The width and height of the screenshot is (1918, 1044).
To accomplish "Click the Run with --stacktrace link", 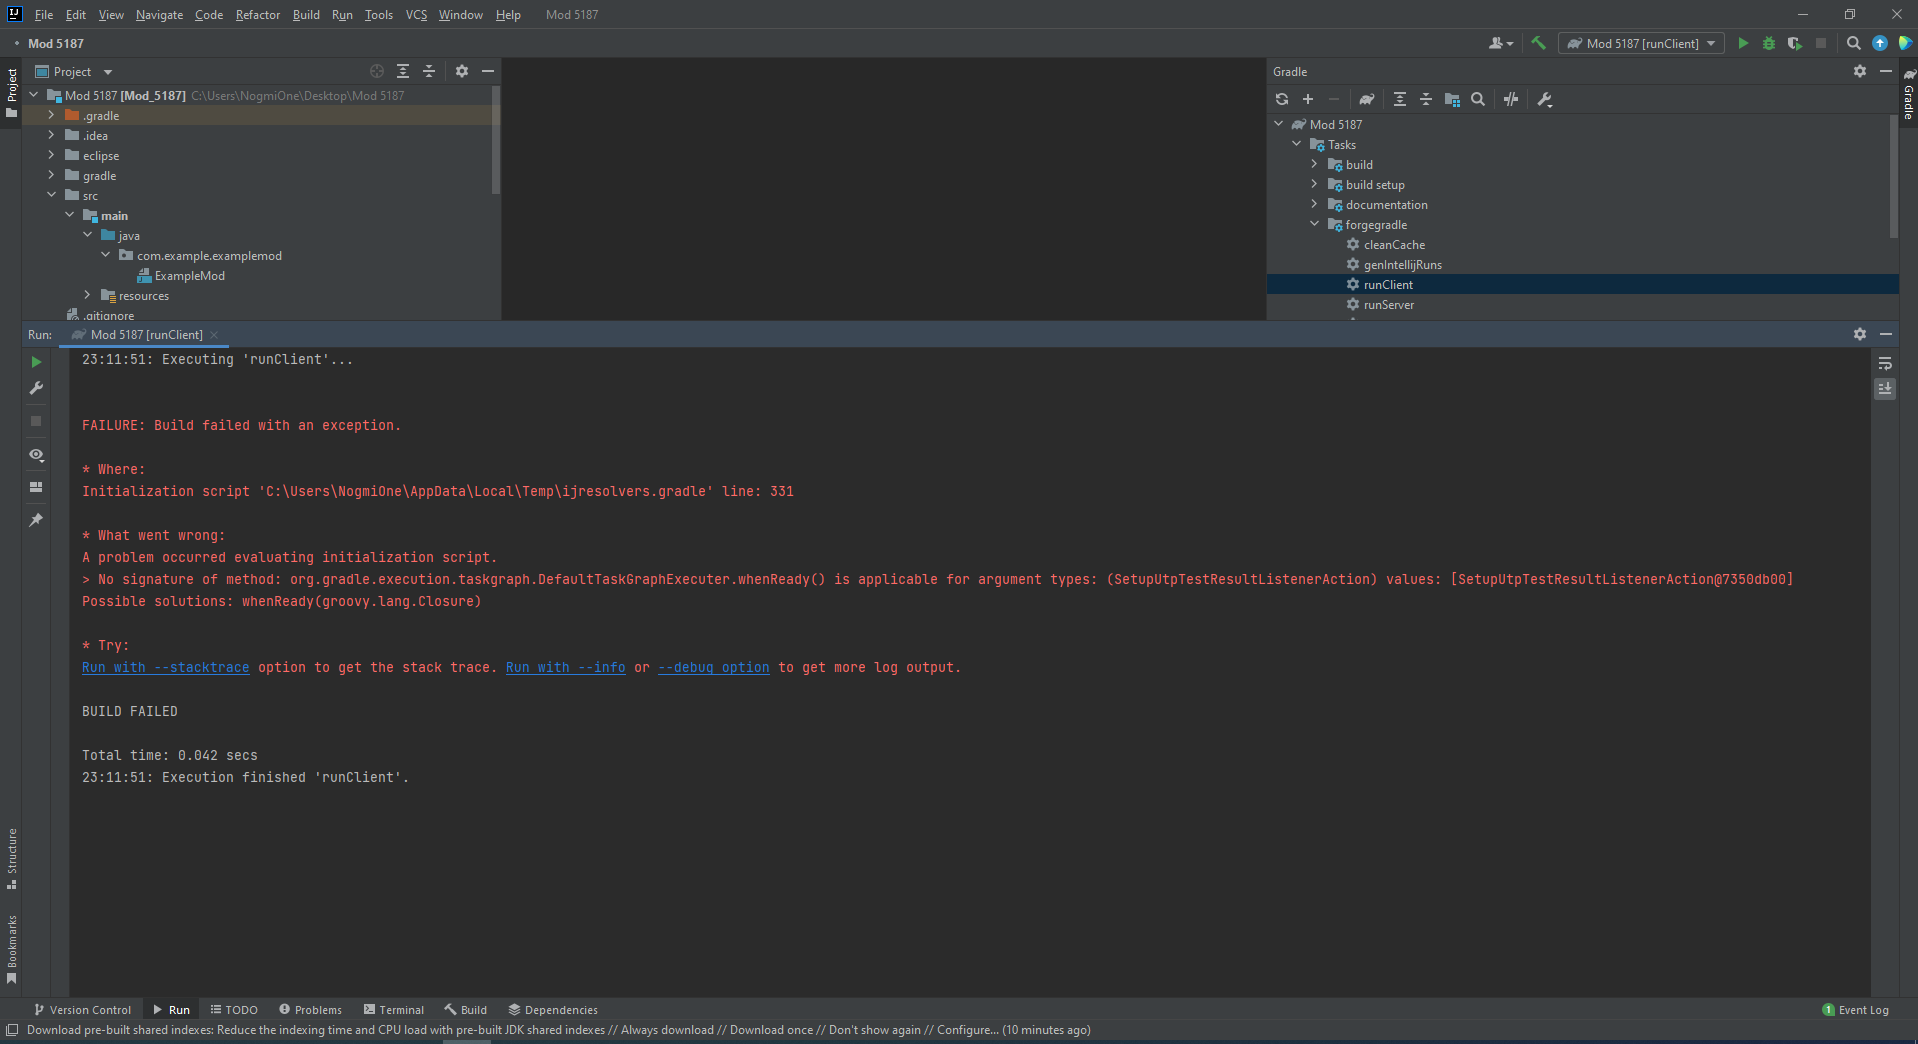I will click(166, 667).
